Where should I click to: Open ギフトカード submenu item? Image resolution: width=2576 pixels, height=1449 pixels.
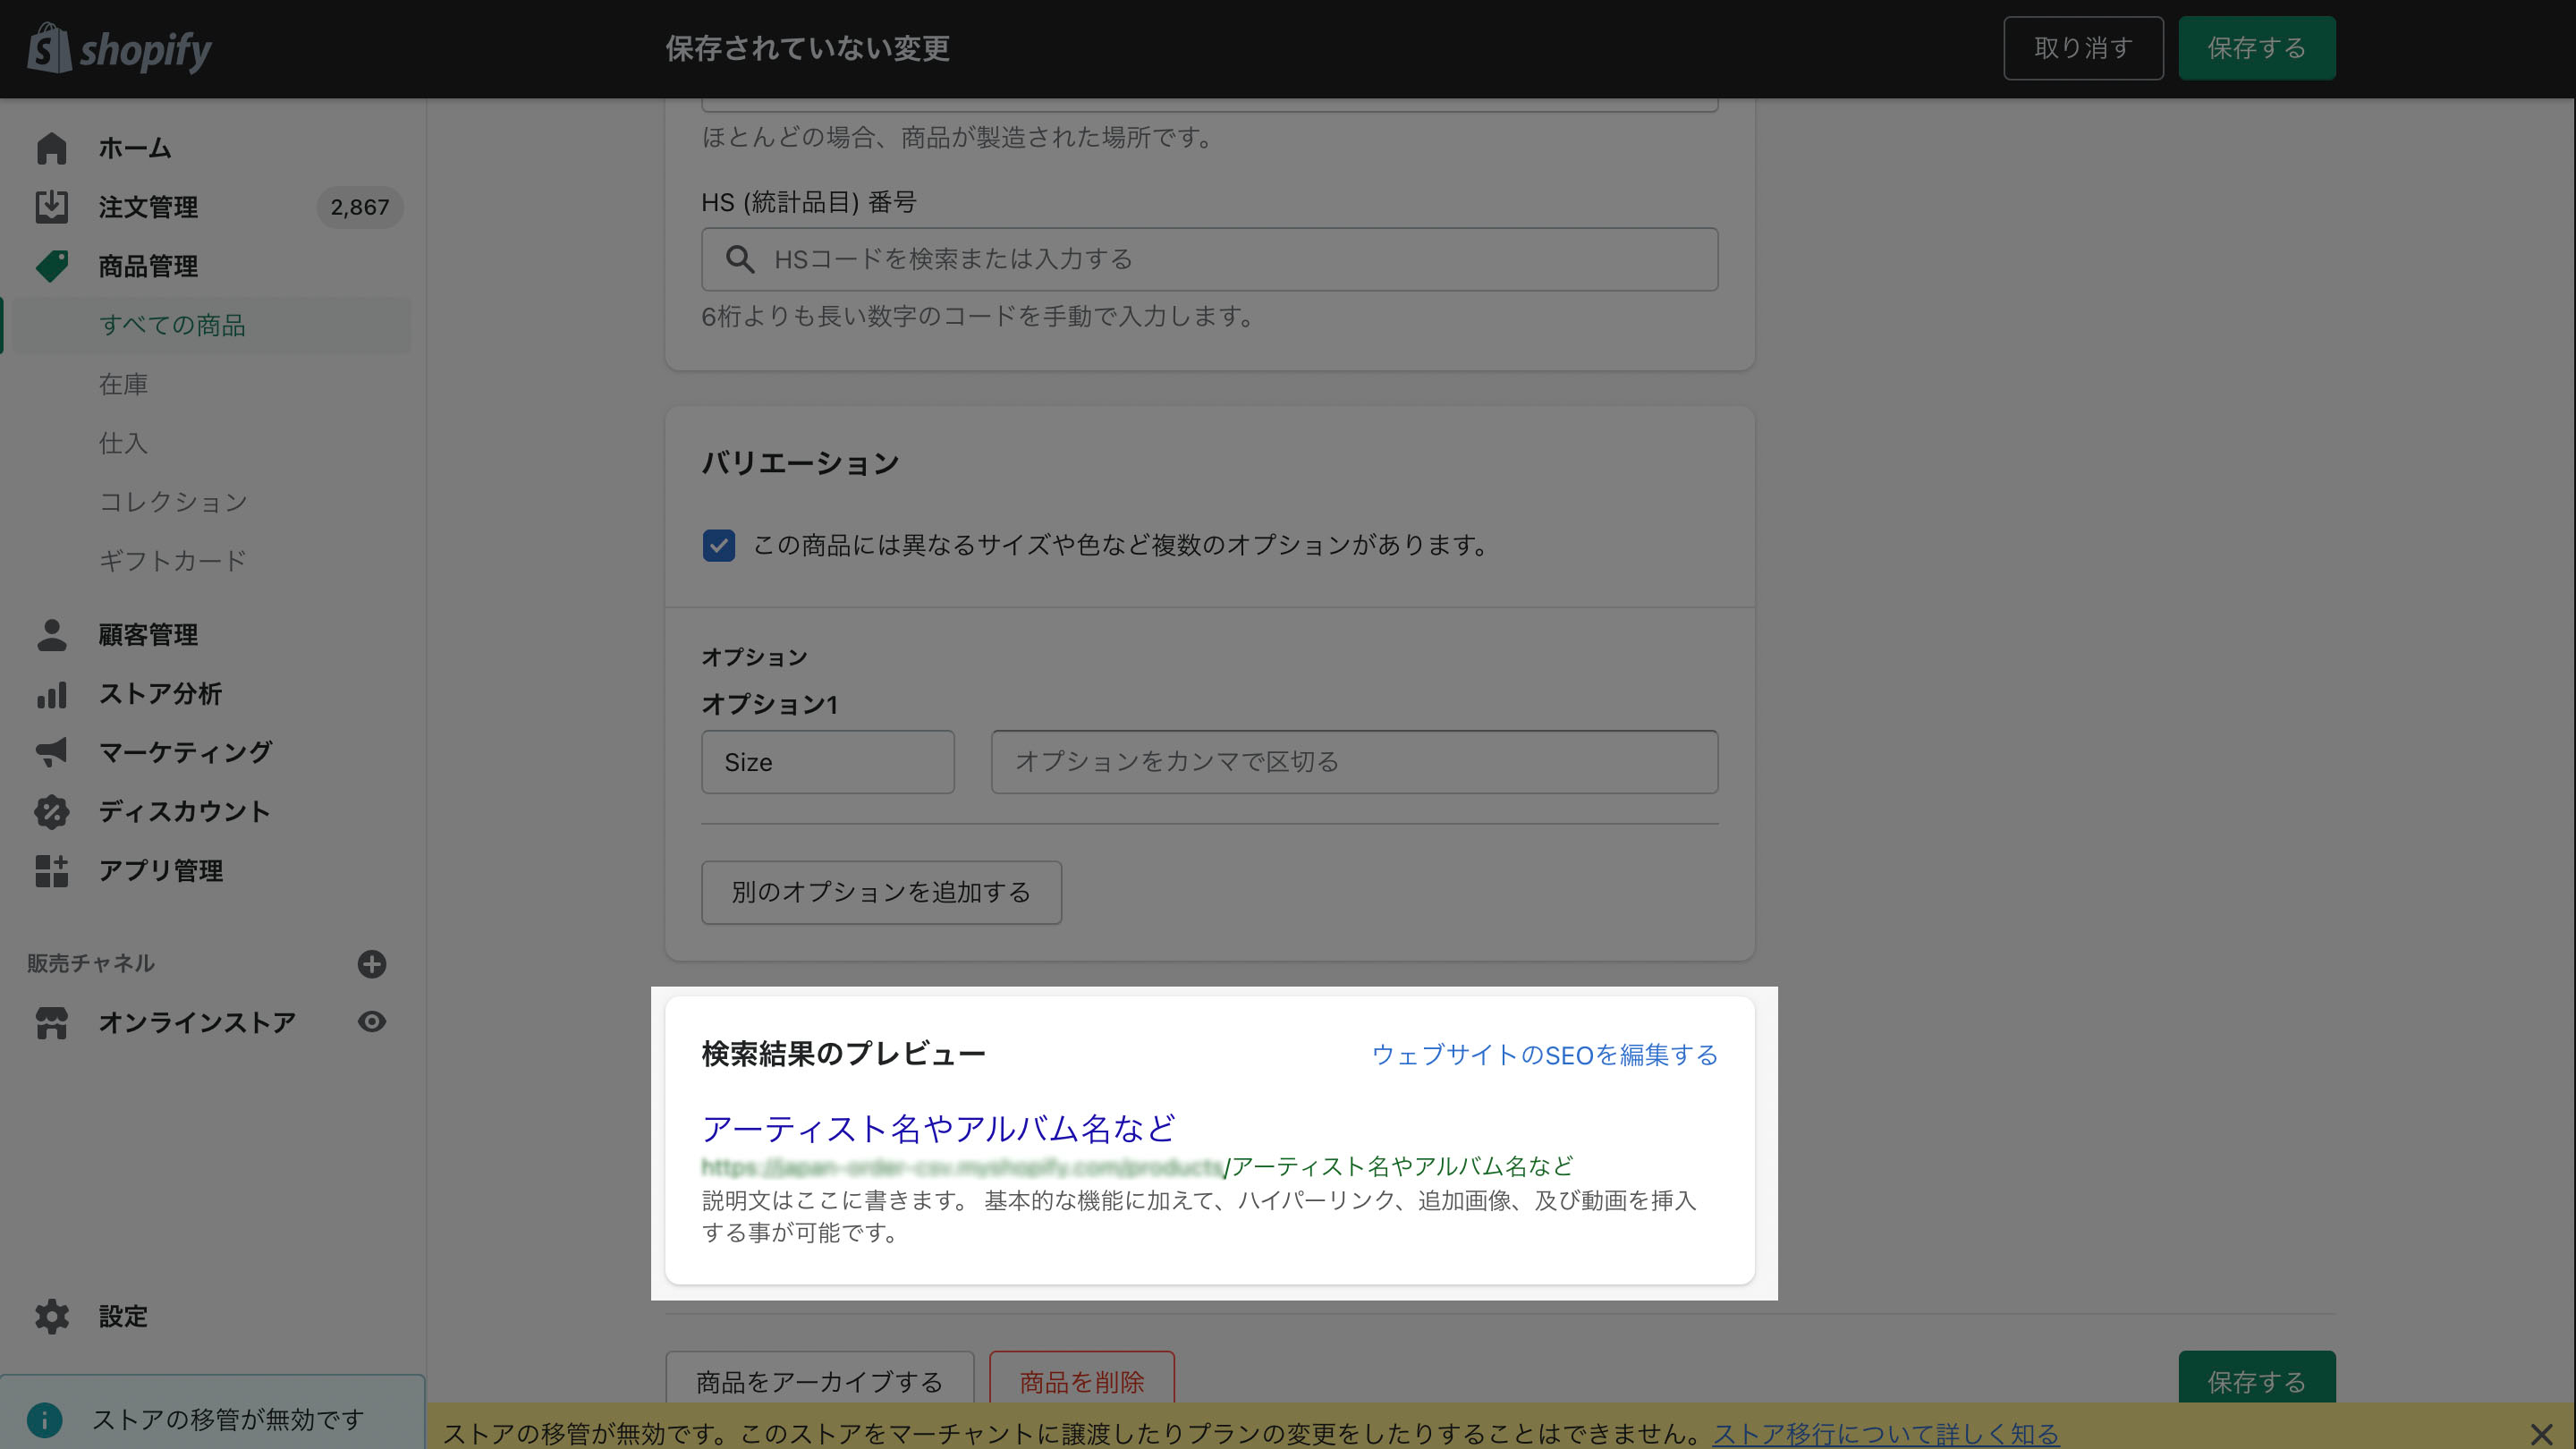point(173,561)
